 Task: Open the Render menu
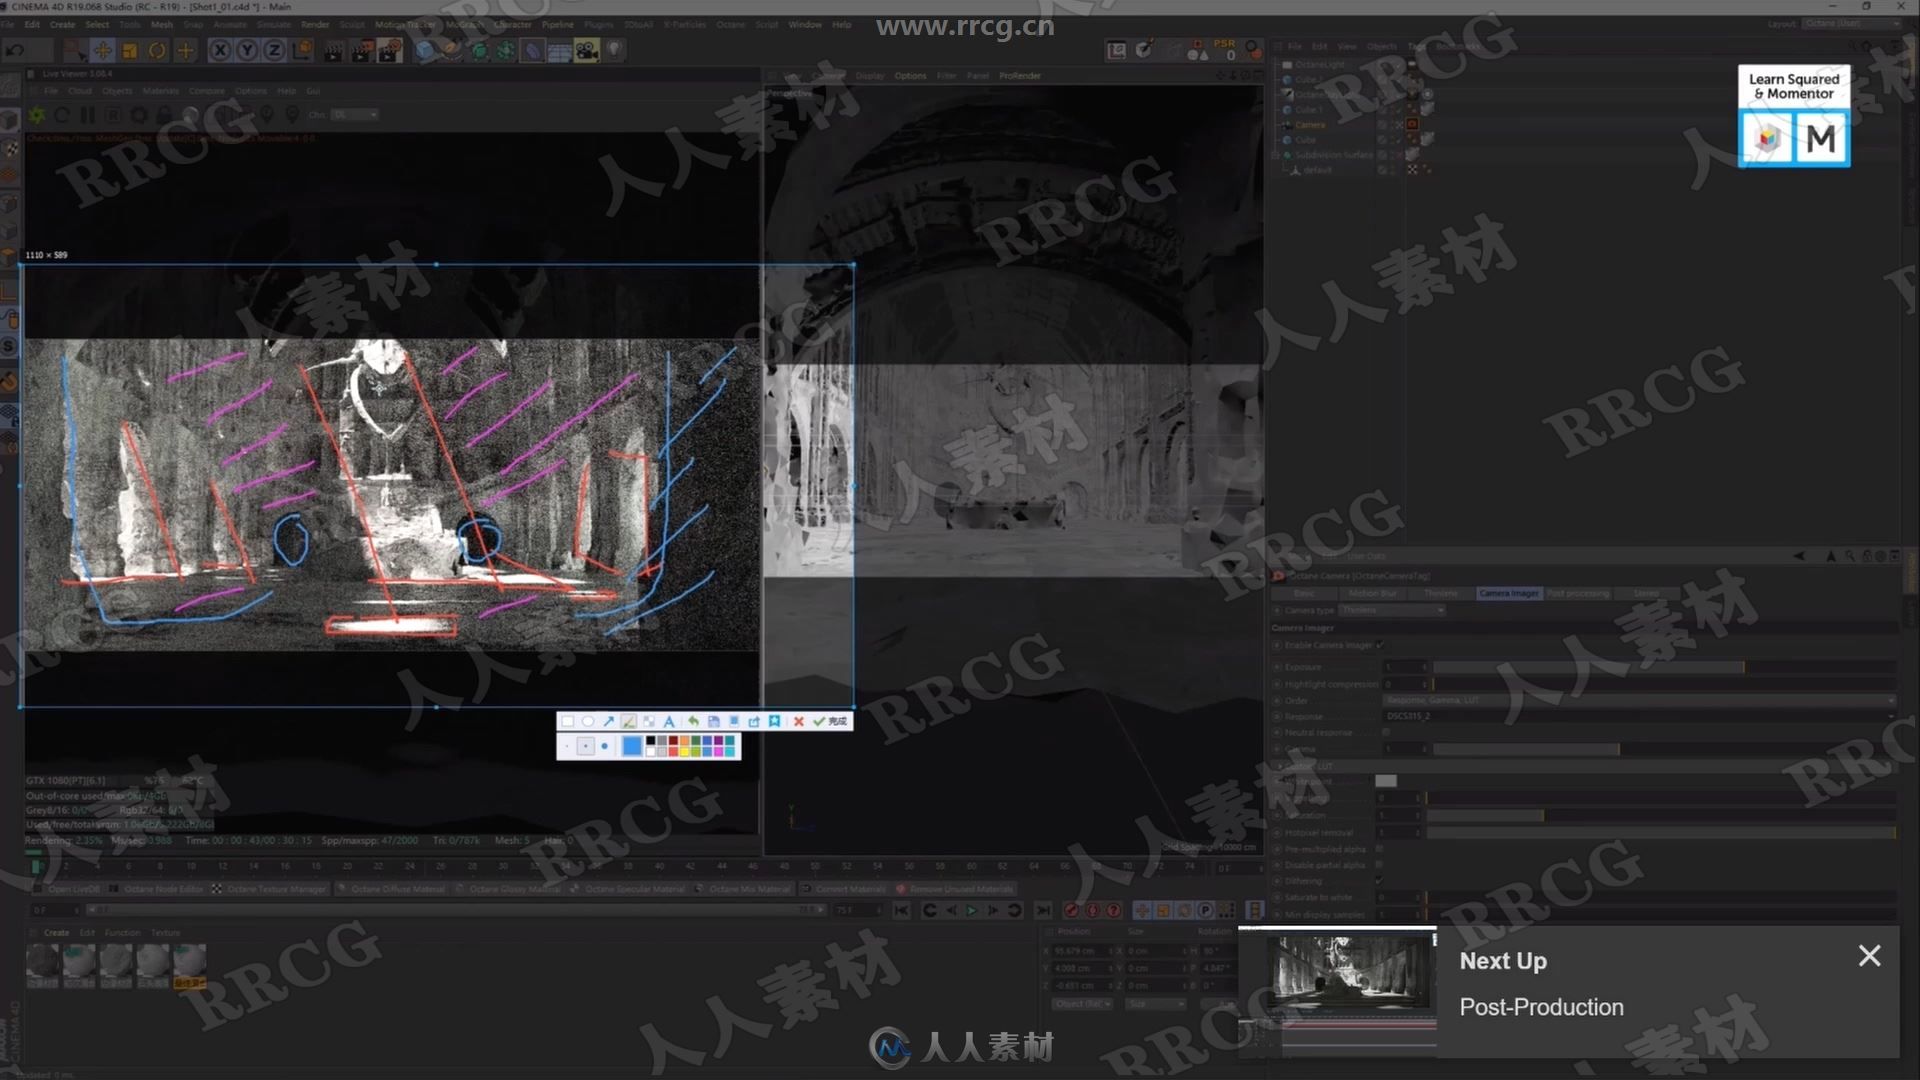tap(315, 25)
